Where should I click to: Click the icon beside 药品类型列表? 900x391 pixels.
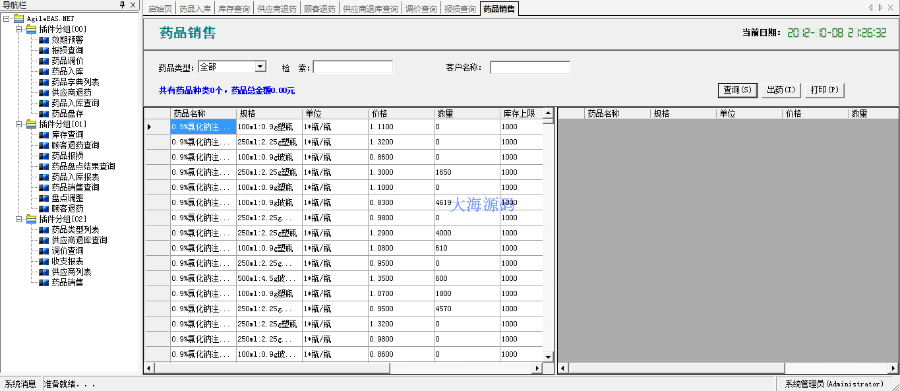(x=44, y=230)
